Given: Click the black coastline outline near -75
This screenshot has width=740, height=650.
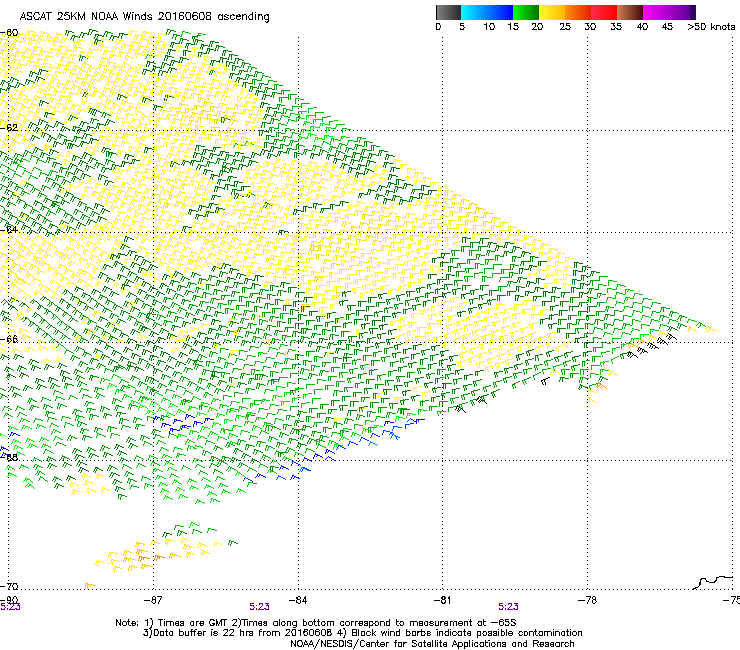Looking at the screenshot, I should point(714,582).
